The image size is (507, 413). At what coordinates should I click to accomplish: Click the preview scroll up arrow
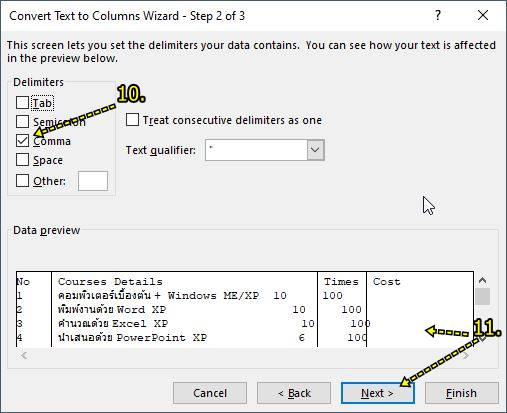pyautogui.click(x=482, y=280)
